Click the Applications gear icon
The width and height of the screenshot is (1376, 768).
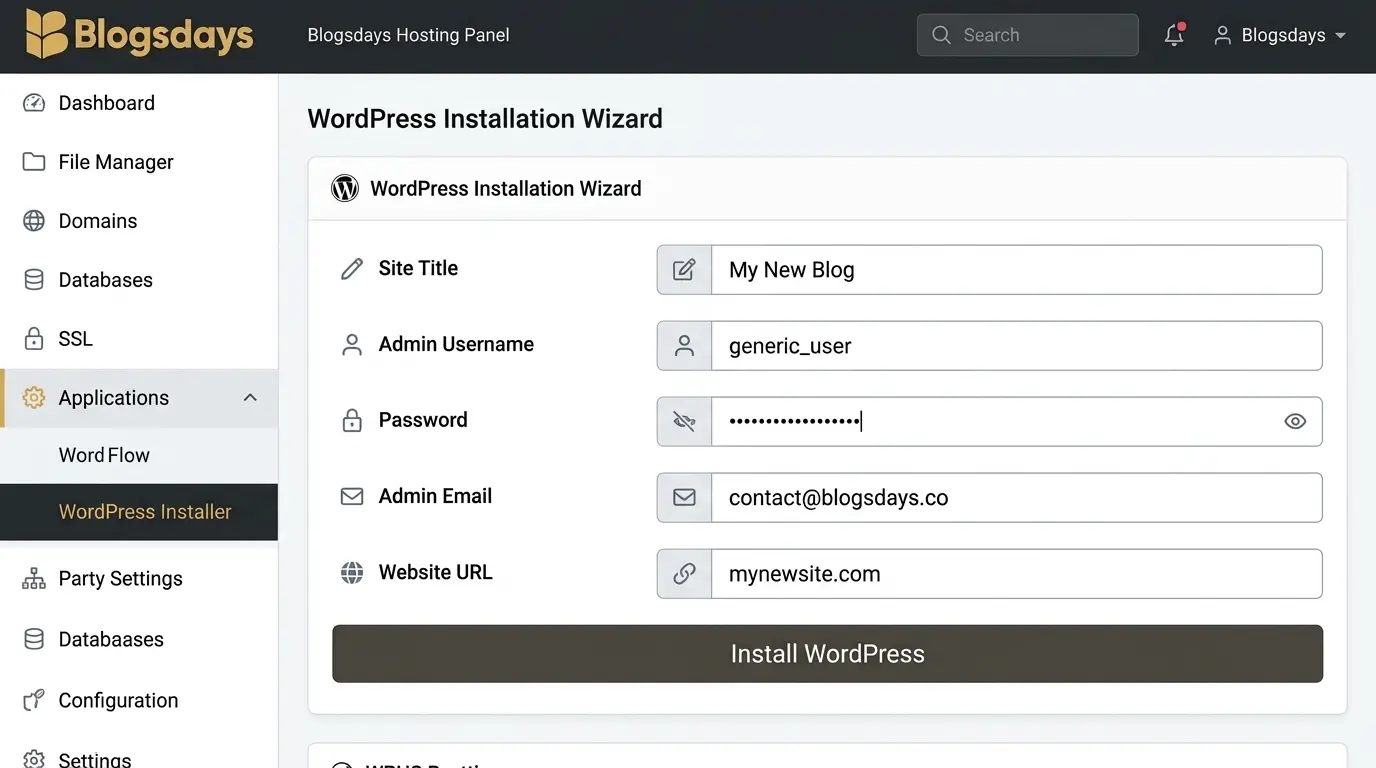click(34, 398)
